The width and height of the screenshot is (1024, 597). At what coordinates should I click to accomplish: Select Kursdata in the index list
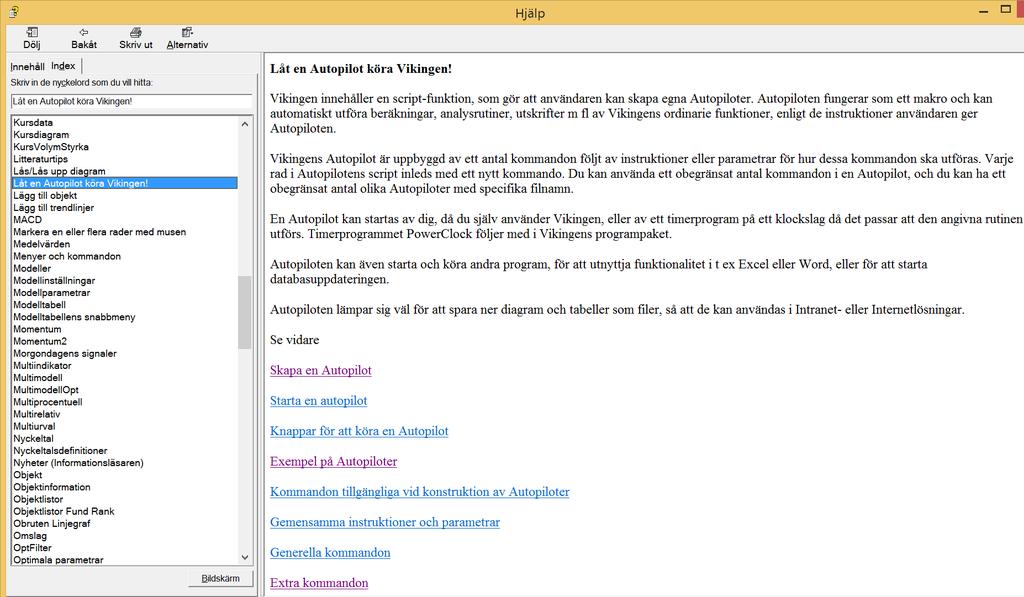click(33, 122)
